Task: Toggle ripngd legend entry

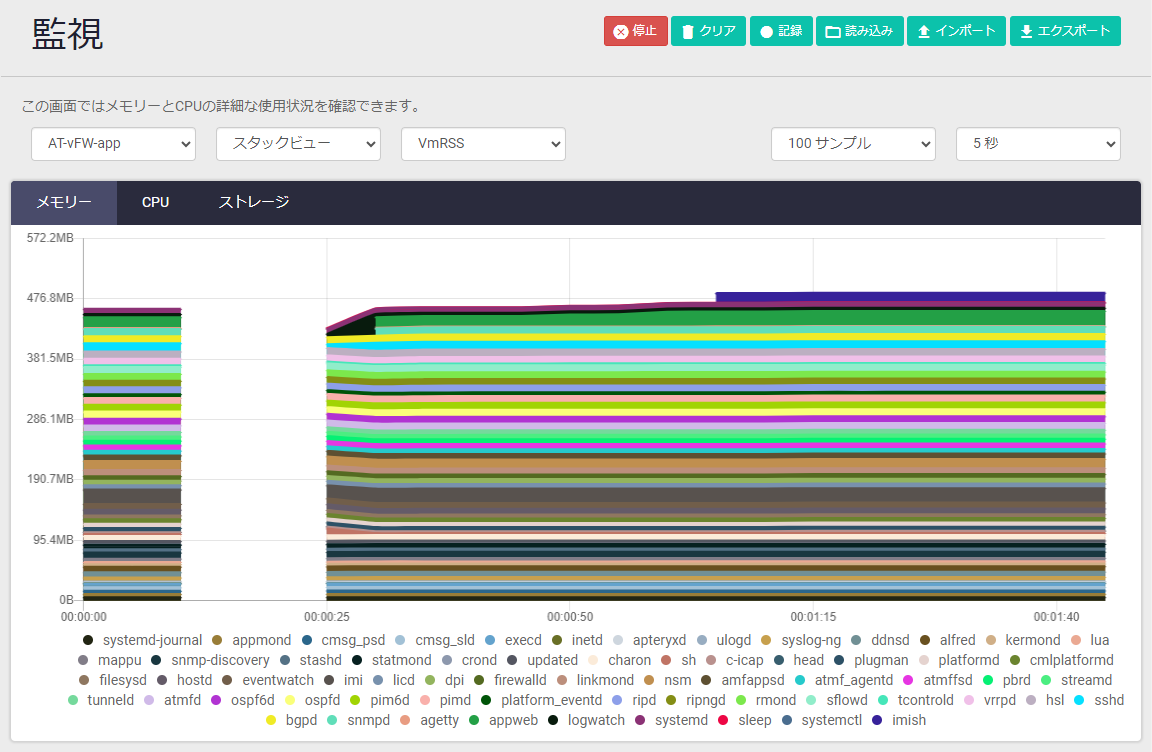Action: coord(695,699)
